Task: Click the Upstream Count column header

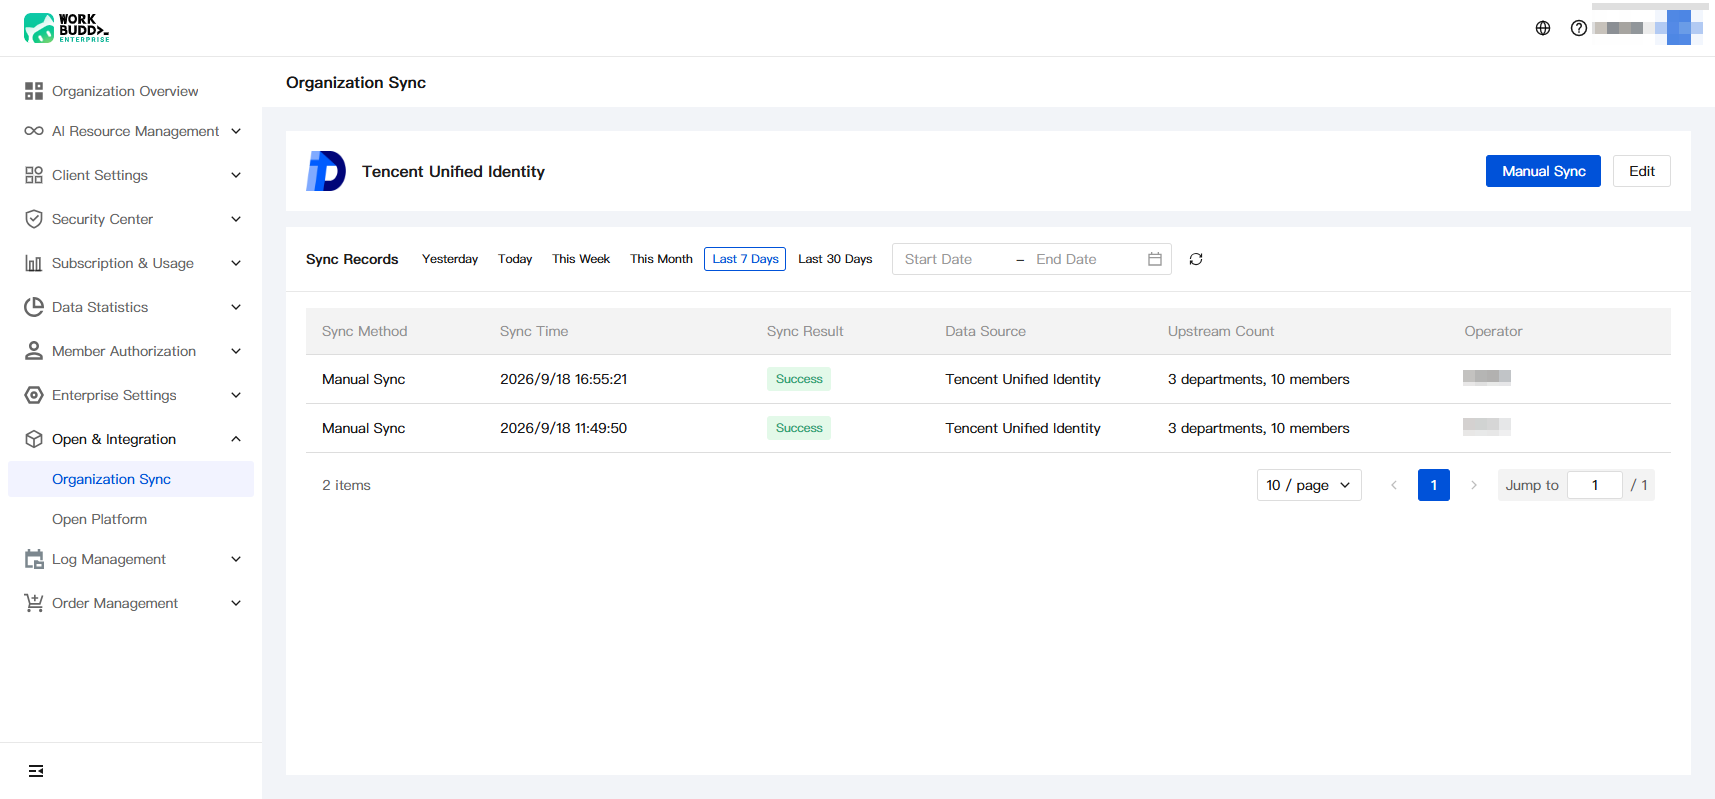Action: point(1221,331)
